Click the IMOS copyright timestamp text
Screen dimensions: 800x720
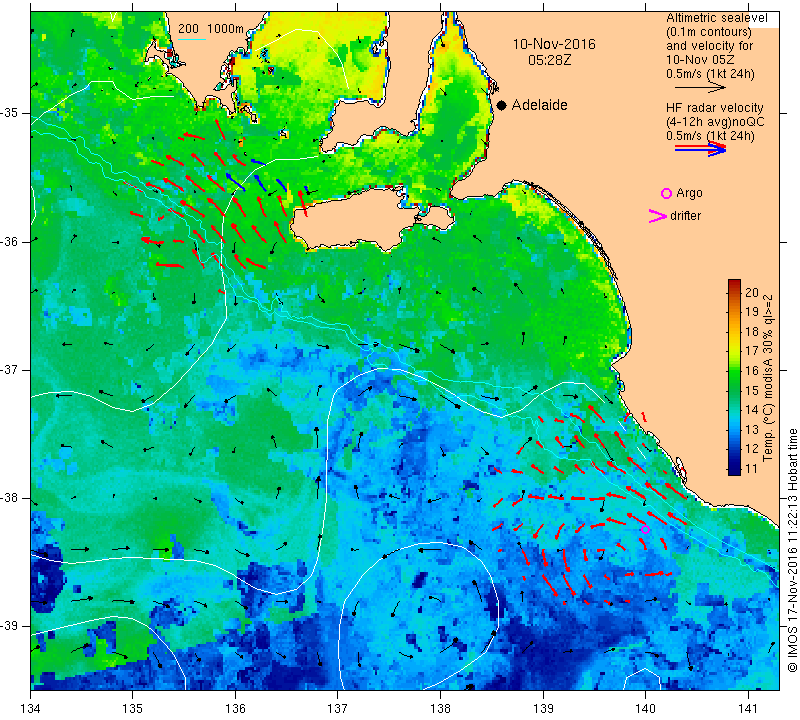[792, 550]
